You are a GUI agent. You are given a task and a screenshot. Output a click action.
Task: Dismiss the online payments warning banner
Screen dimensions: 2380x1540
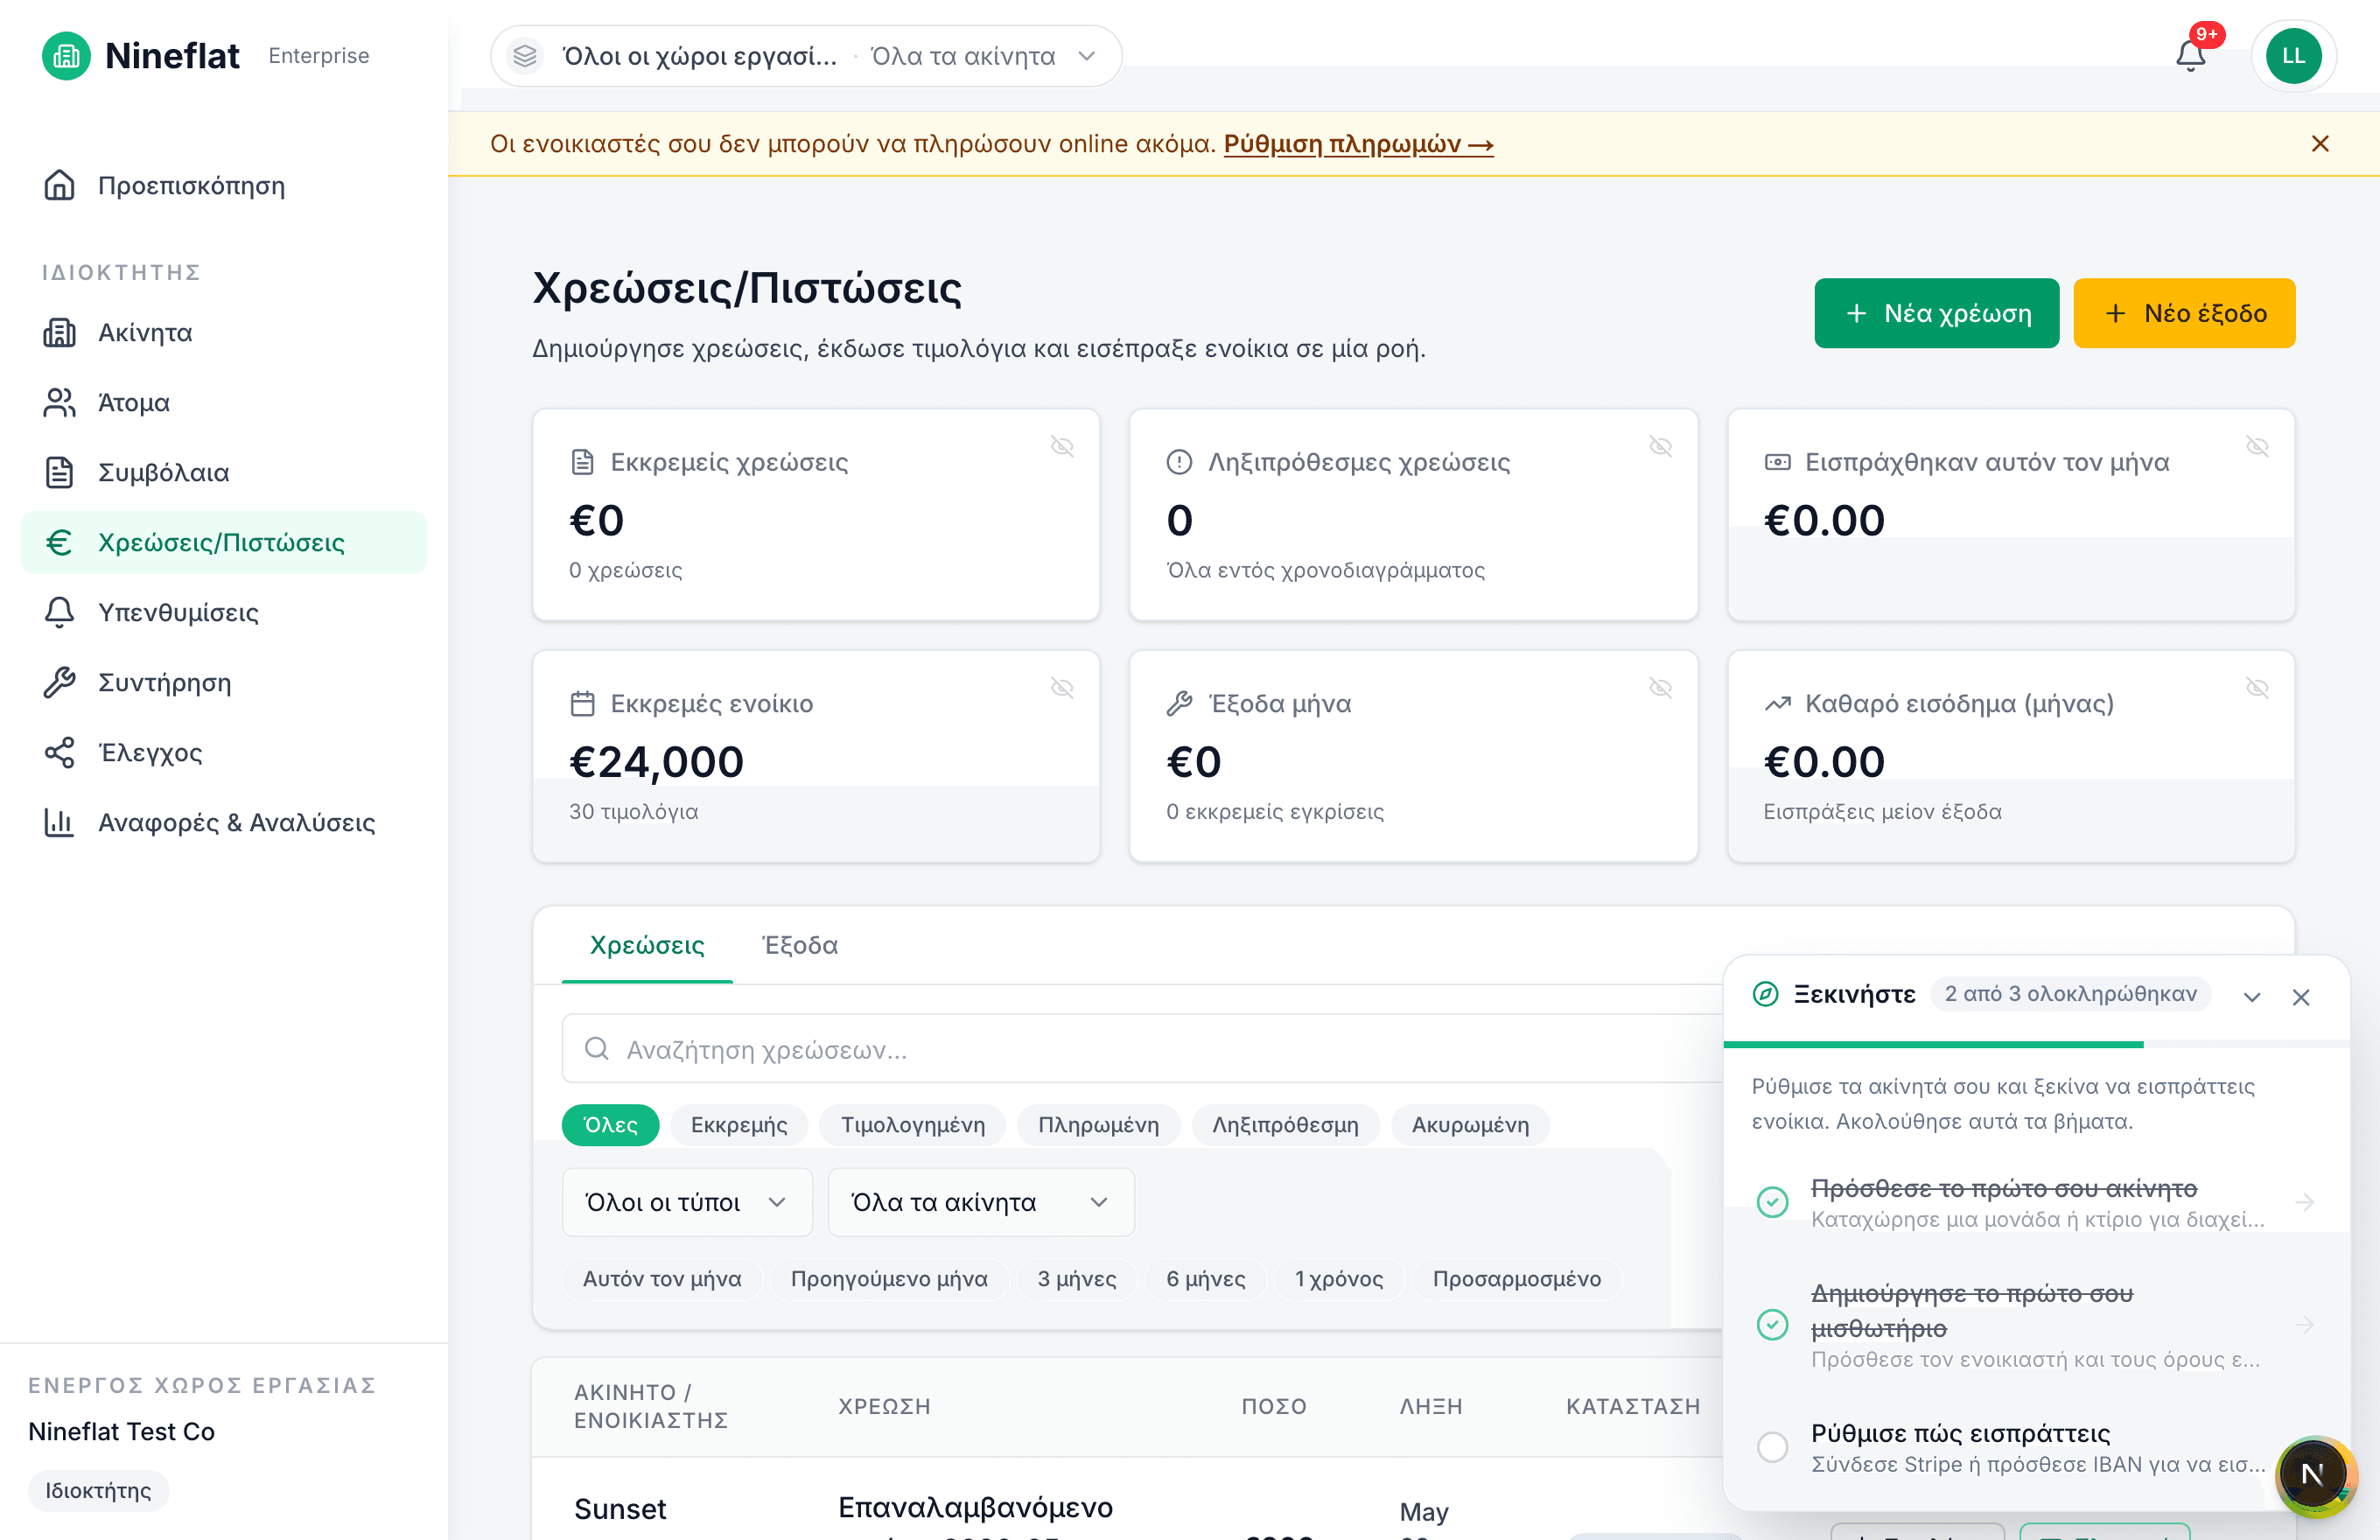[x=2320, y=144]
